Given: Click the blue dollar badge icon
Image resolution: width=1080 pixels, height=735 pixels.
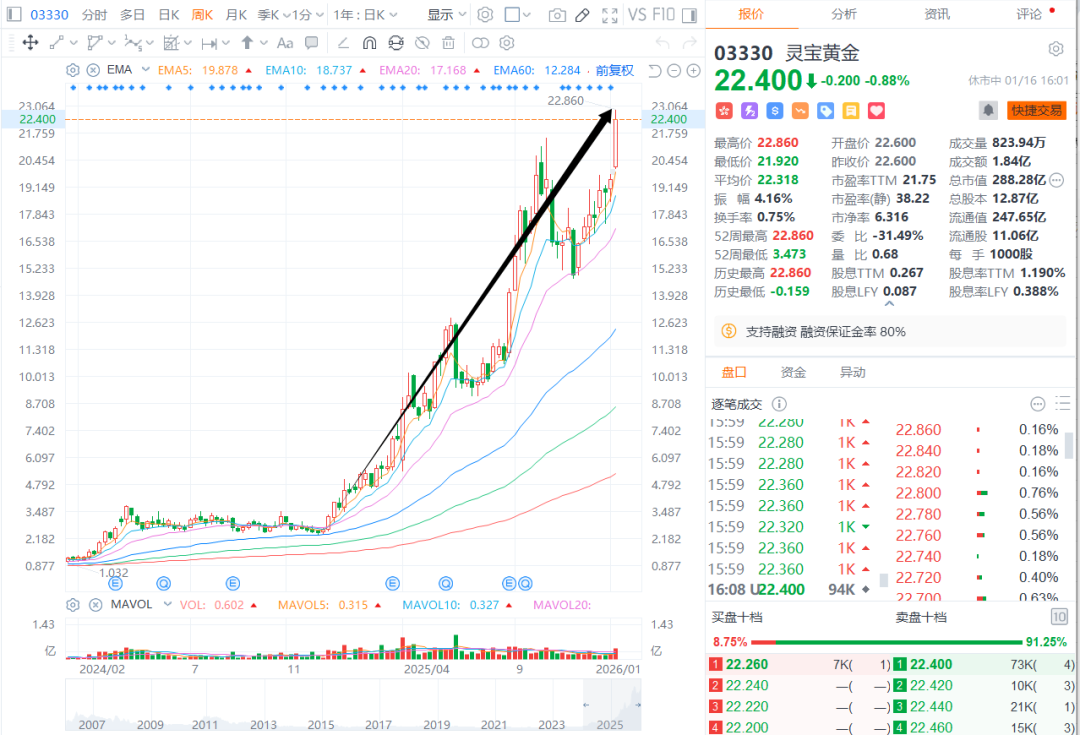Looking at the screenshot, I should point(775,110).
